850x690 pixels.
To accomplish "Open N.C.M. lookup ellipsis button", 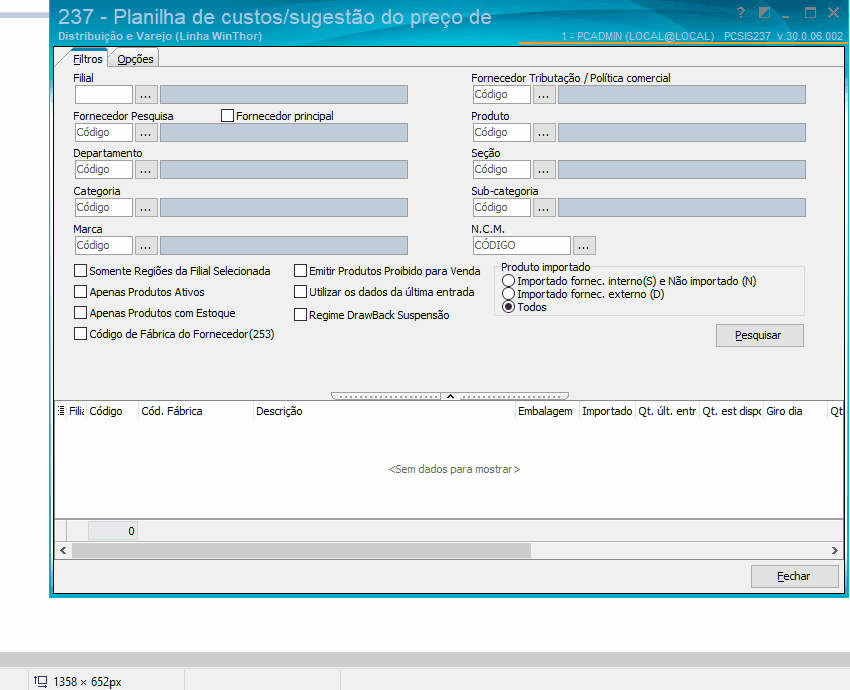I will 584,246.
